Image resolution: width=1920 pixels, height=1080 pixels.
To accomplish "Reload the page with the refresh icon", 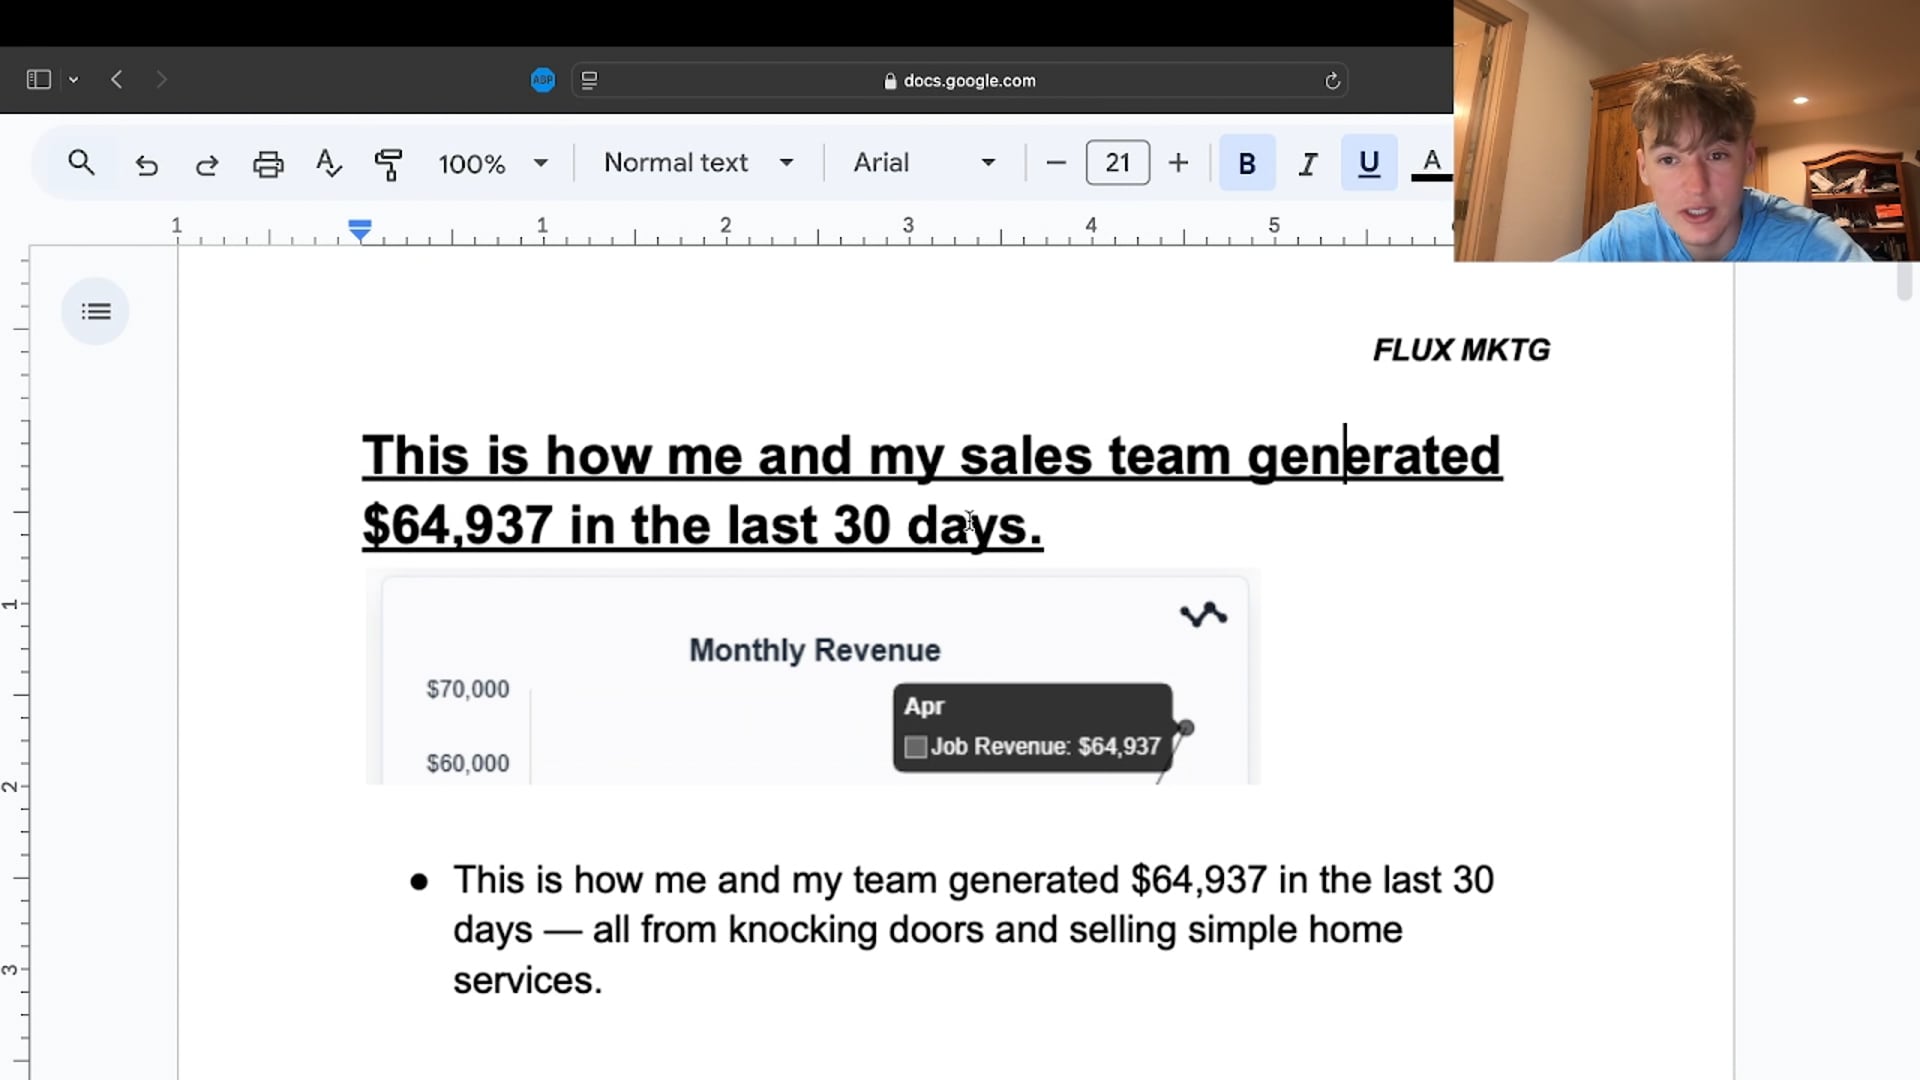I will coord(1333,80).
